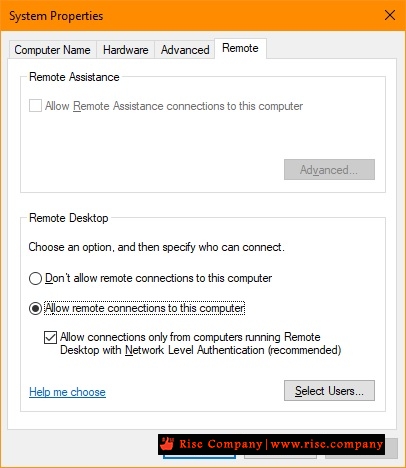Open the Help me choose link
Viewport: 406px width, 468px height.
67,392
